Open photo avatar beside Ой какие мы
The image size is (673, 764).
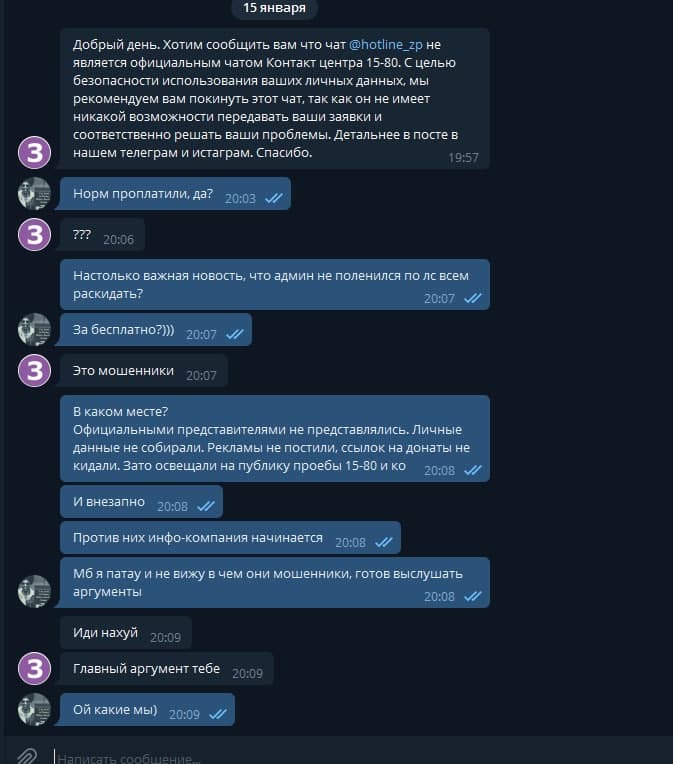coord(35,709)
